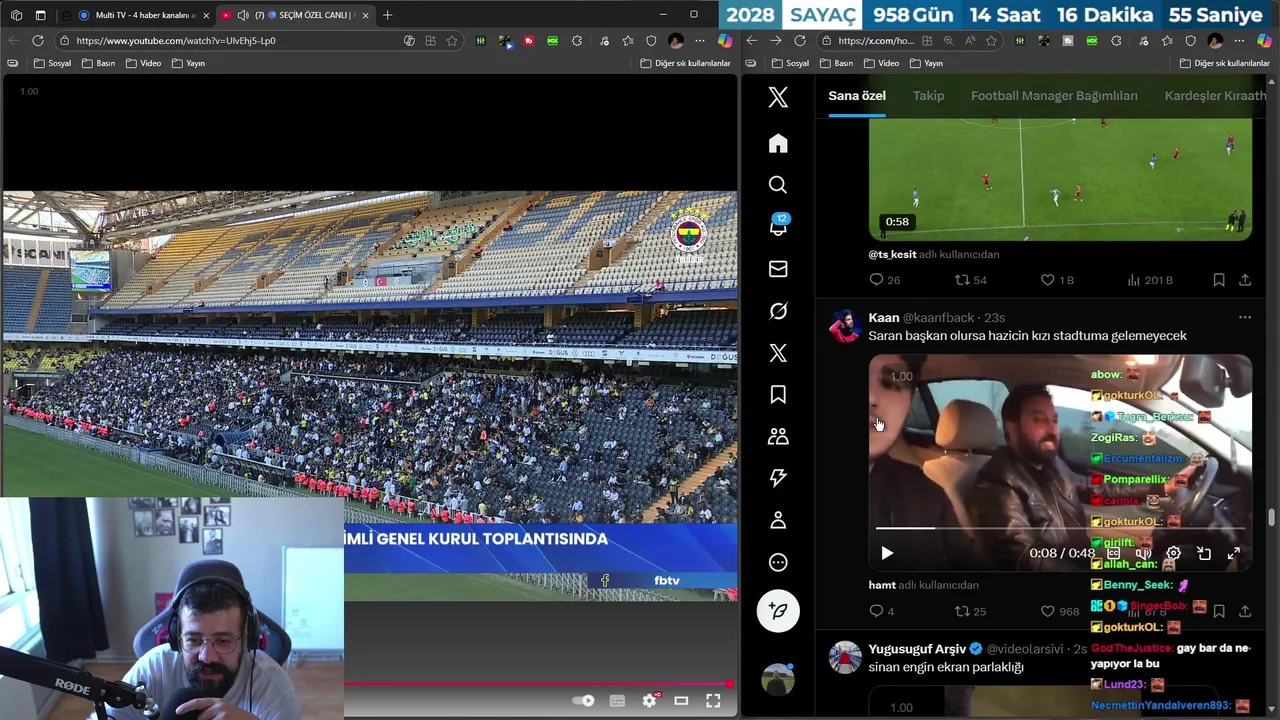This screenshot has height=720, width=1280.
Task: Switch to Takip tab
Action: 928,96
